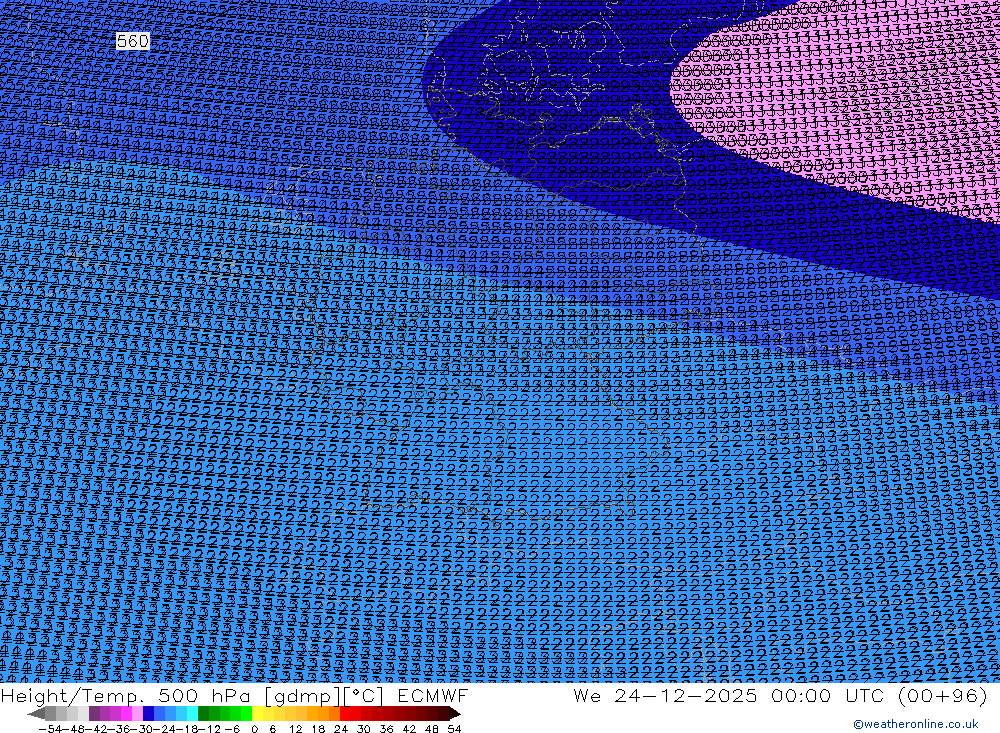The image size is (1000, 733).
Task: Click the gray left arrow of color scale
Action: (x=36, y=713)
